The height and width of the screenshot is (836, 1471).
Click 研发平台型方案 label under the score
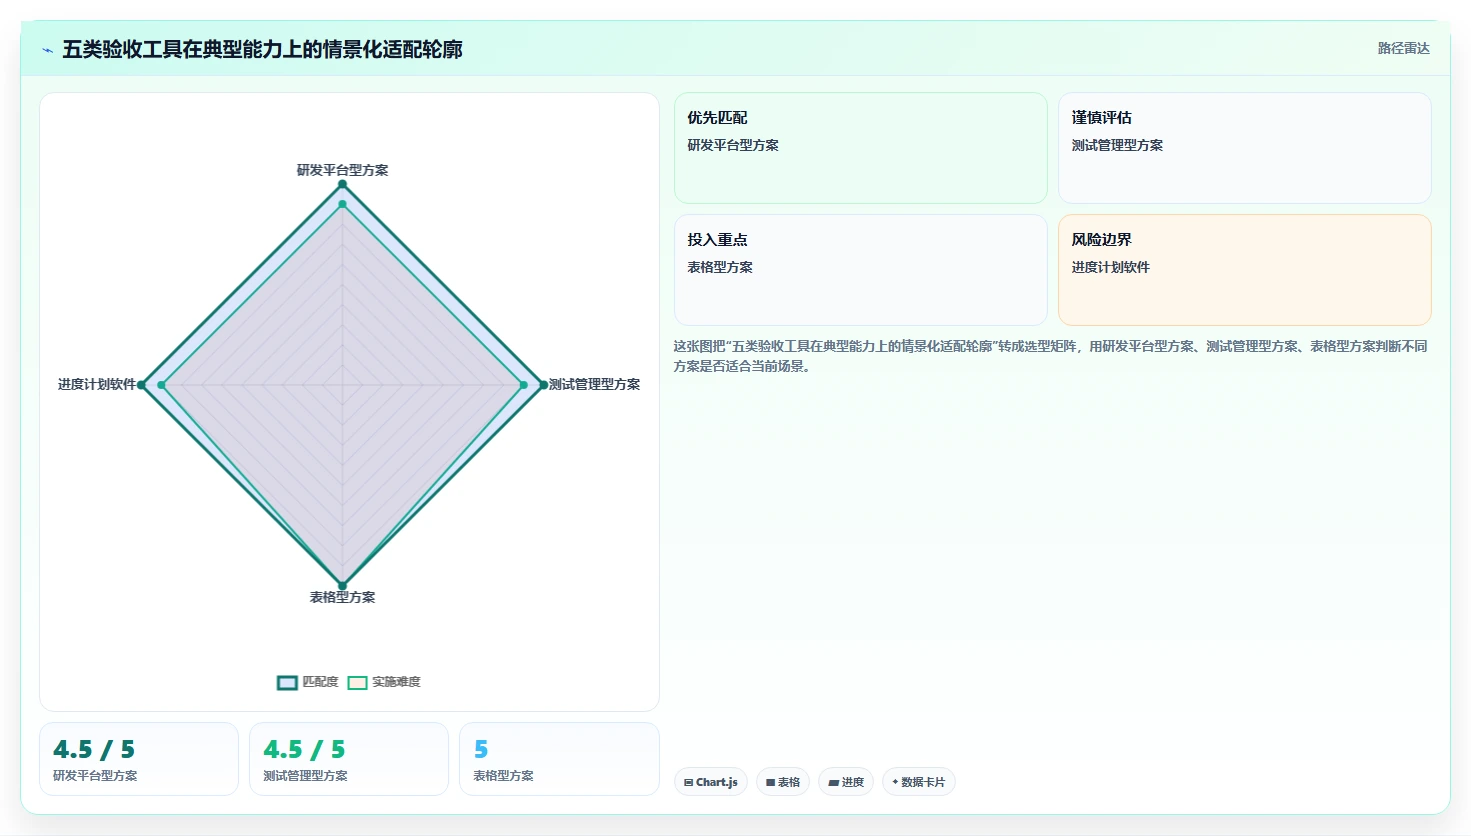click(95, 776)
